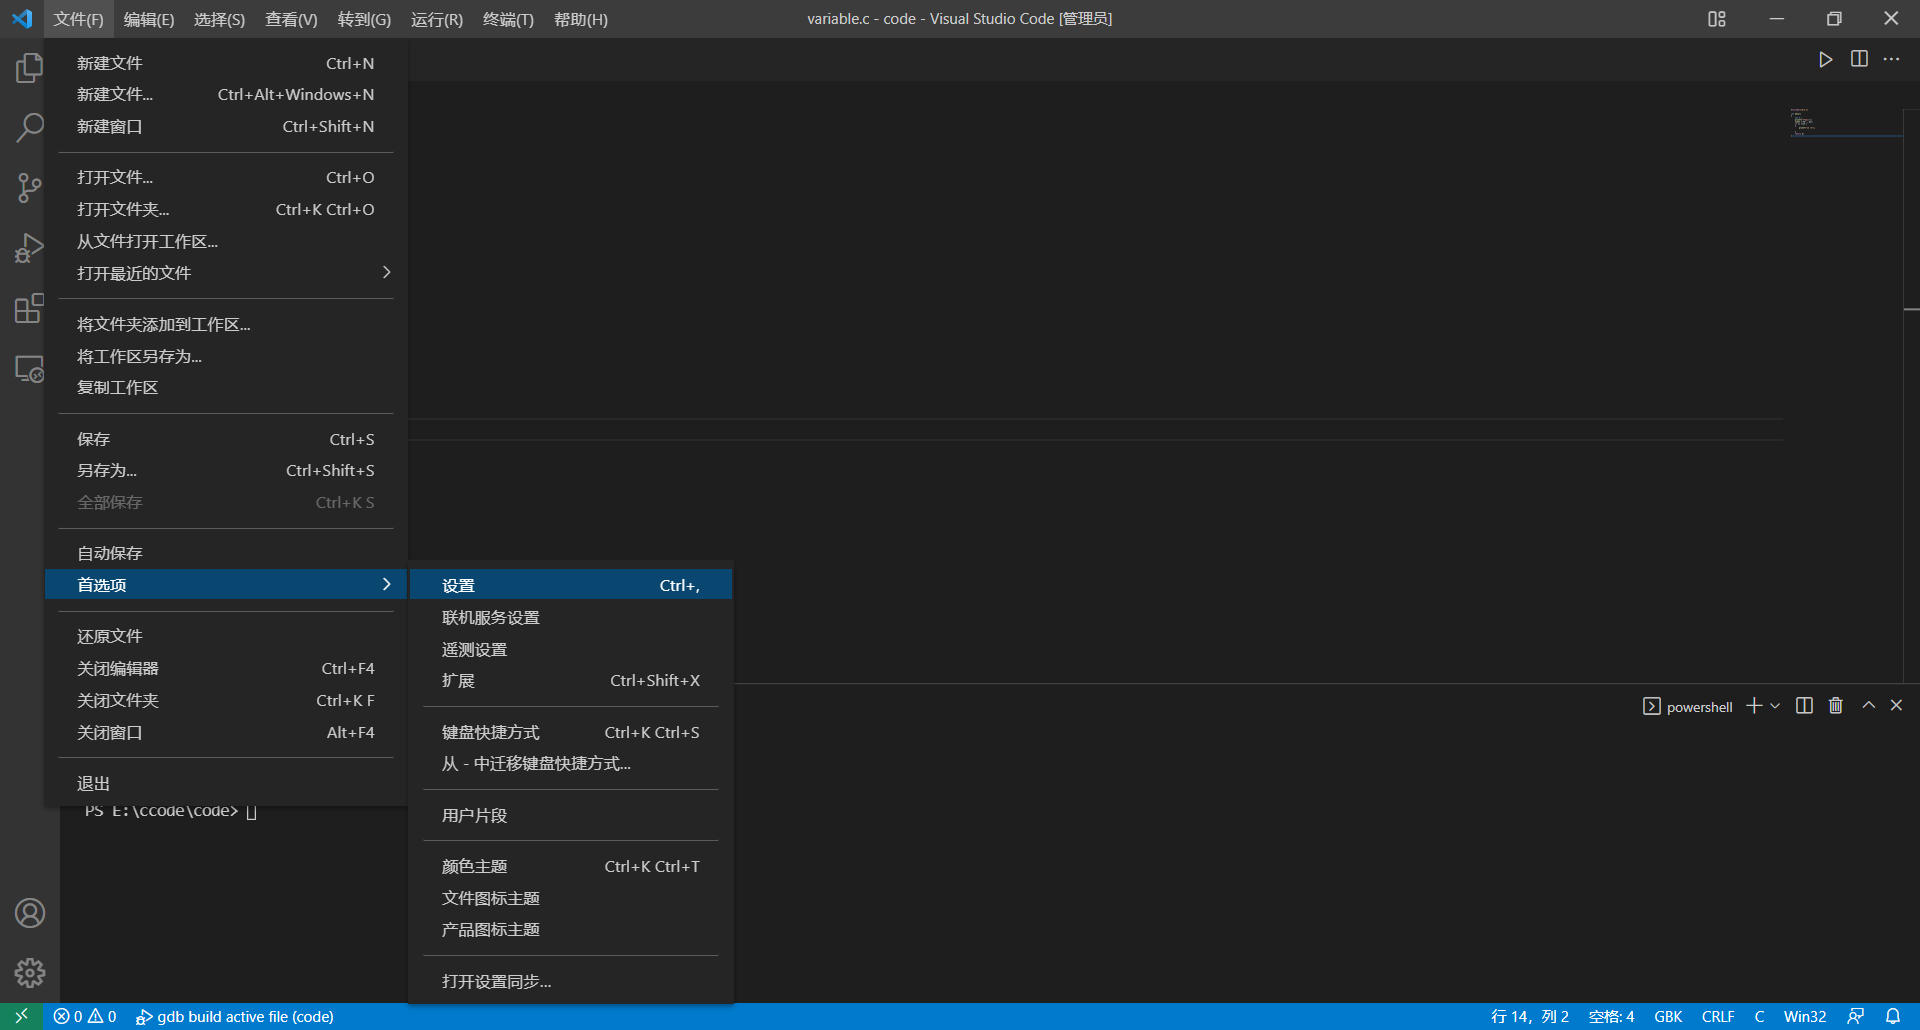This screenshot has width=1920, height=1030.
Task: Open the notifications bell icon
Action: [1893, 1016]
